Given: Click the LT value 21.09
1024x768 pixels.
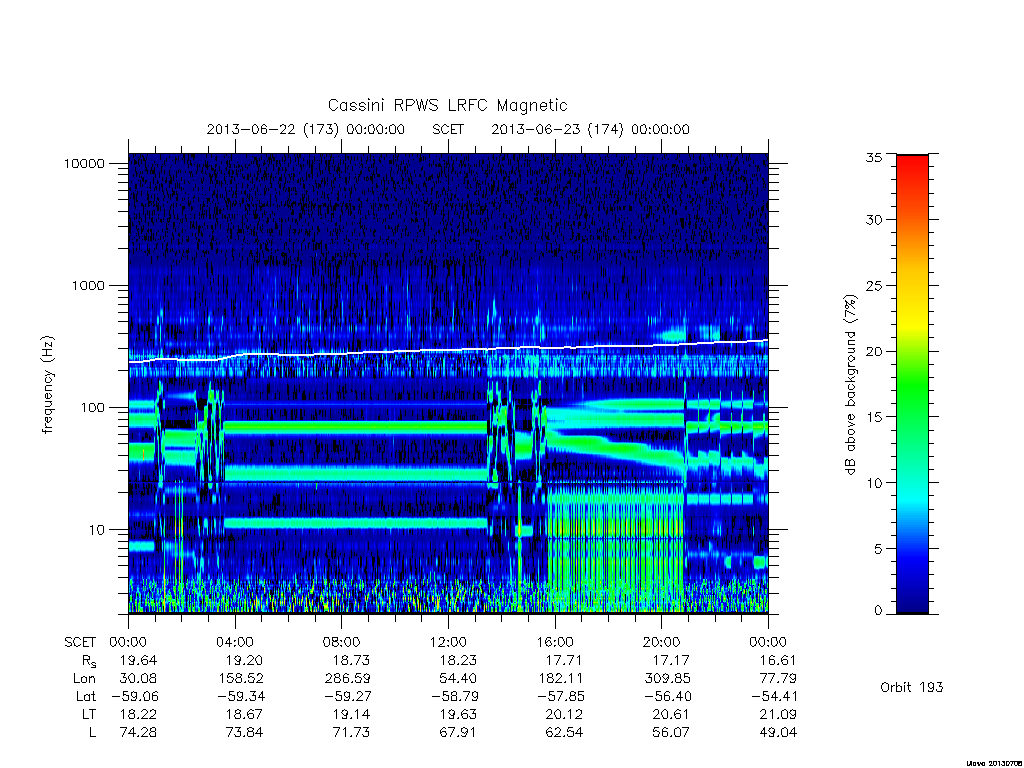Looking at the screenshot, I should 778,714.
